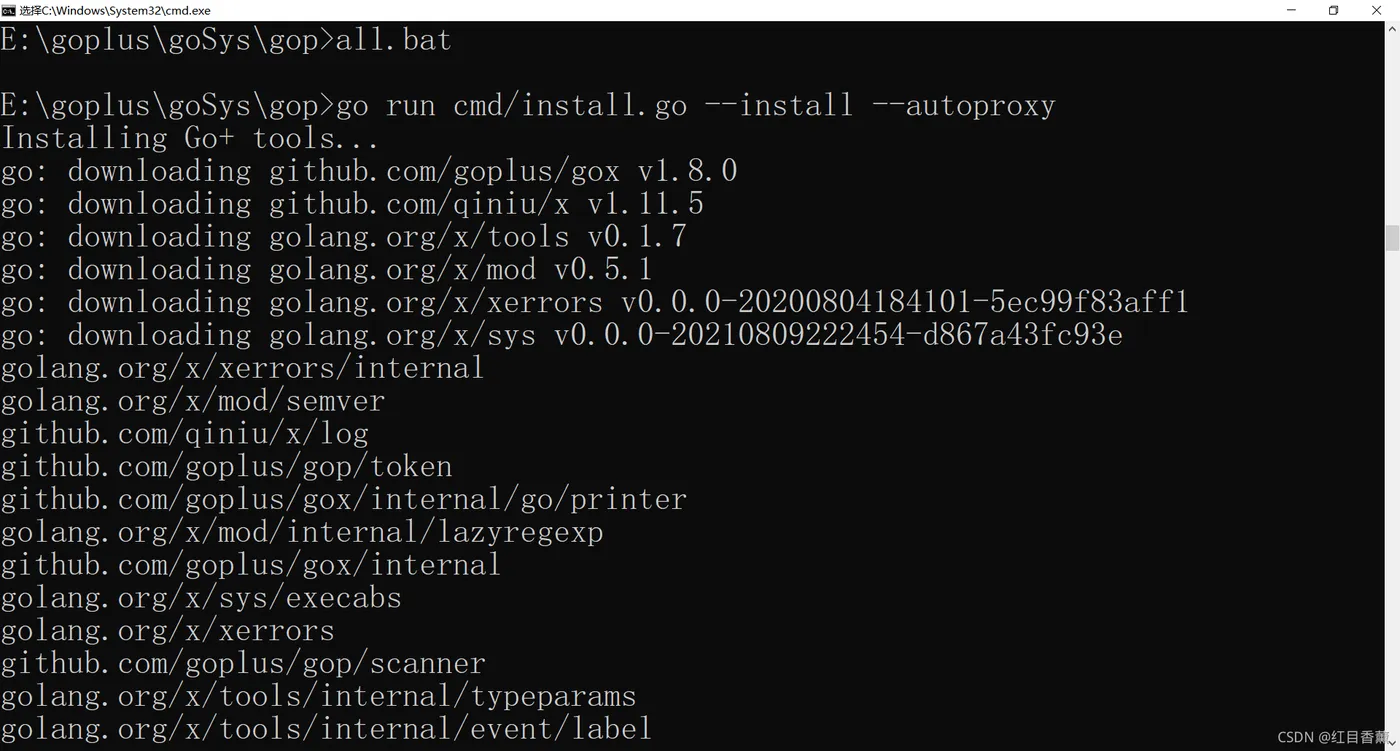Minimize the command prompt window
The image size is (1400, 751).
[1290, 10]
